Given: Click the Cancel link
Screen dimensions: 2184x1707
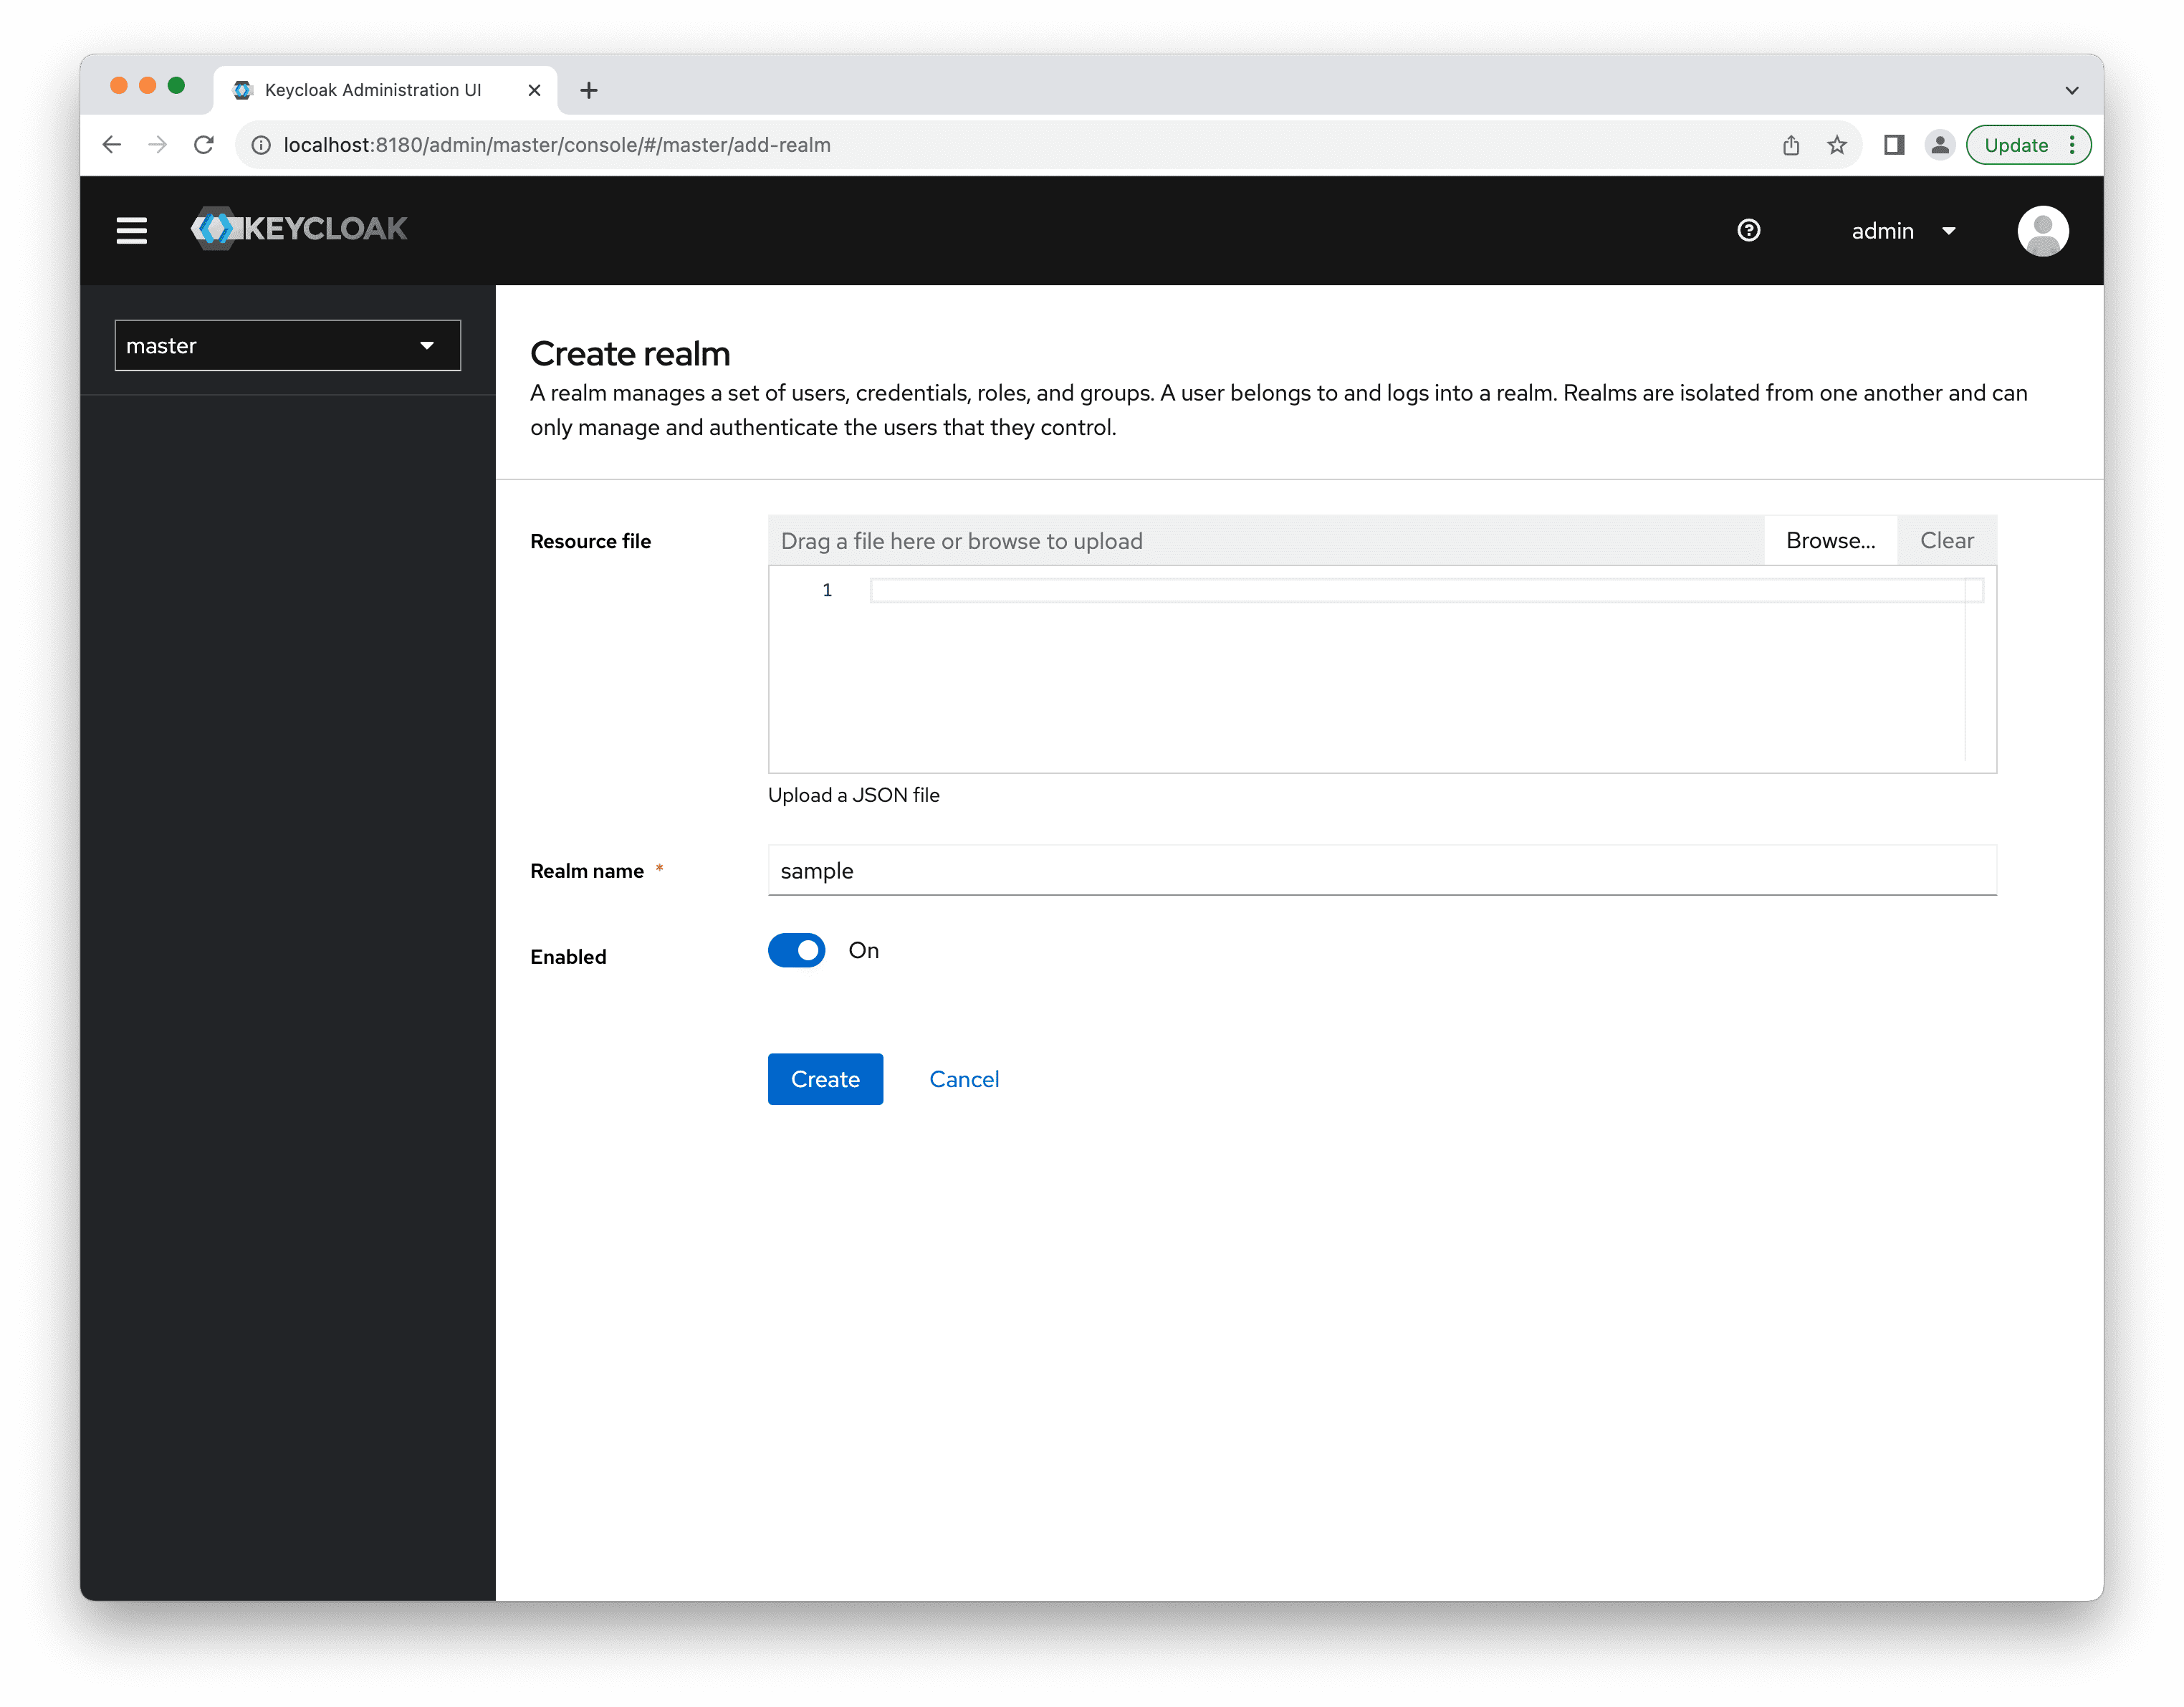Looking at the screenshot, I should click(964, 1078).
